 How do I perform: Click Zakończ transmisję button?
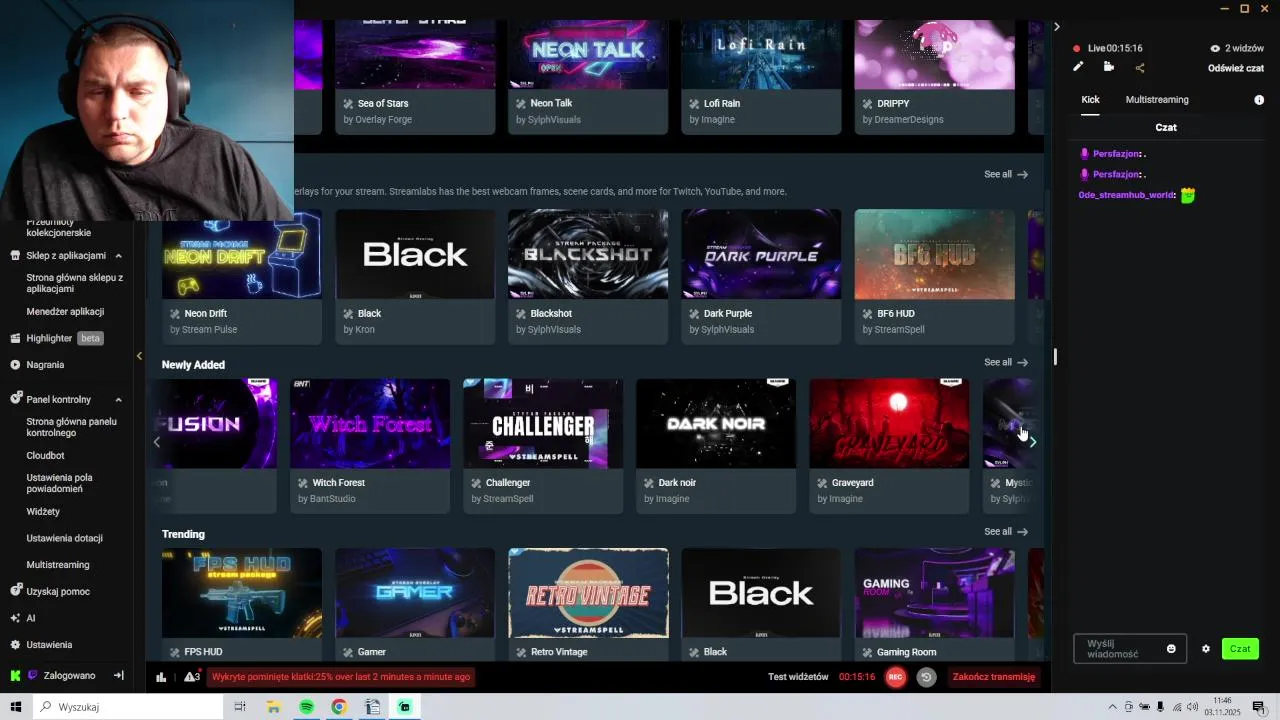993,677
